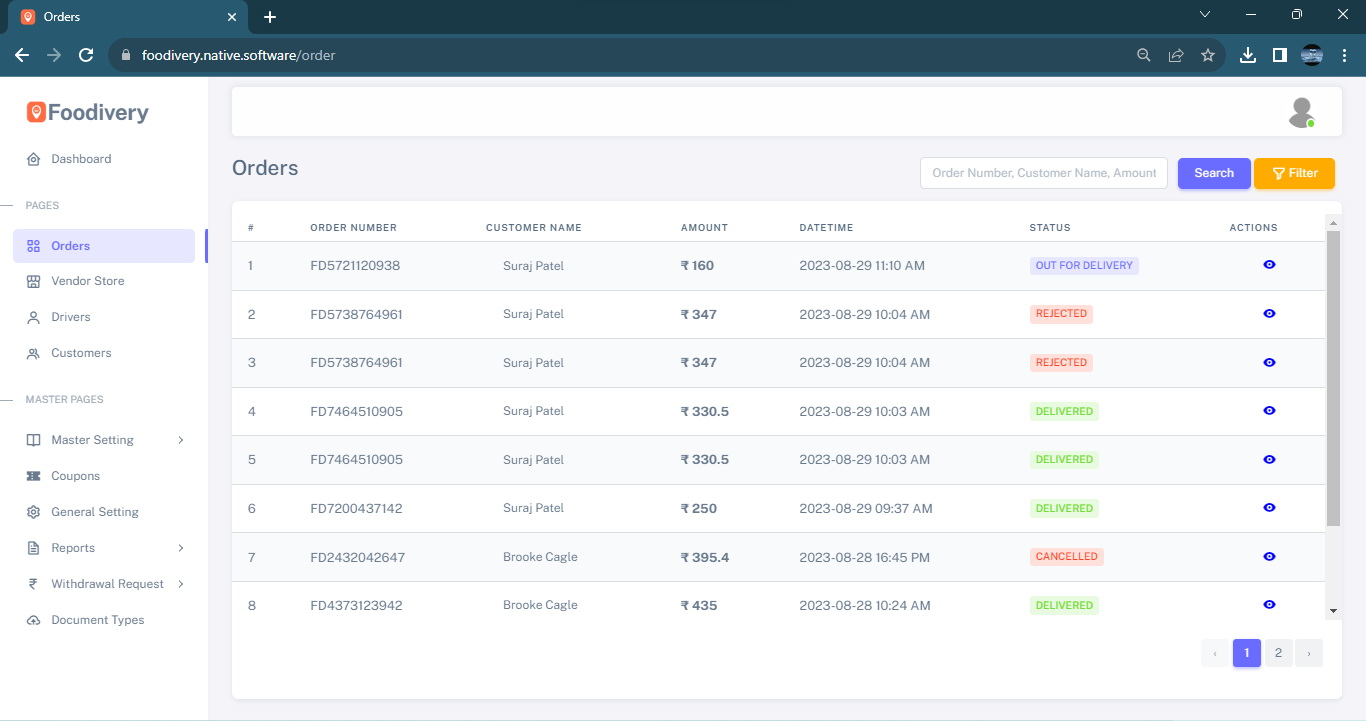Open browser profile picture icon
The image size is (1366, 721).
coord(1312,55)
